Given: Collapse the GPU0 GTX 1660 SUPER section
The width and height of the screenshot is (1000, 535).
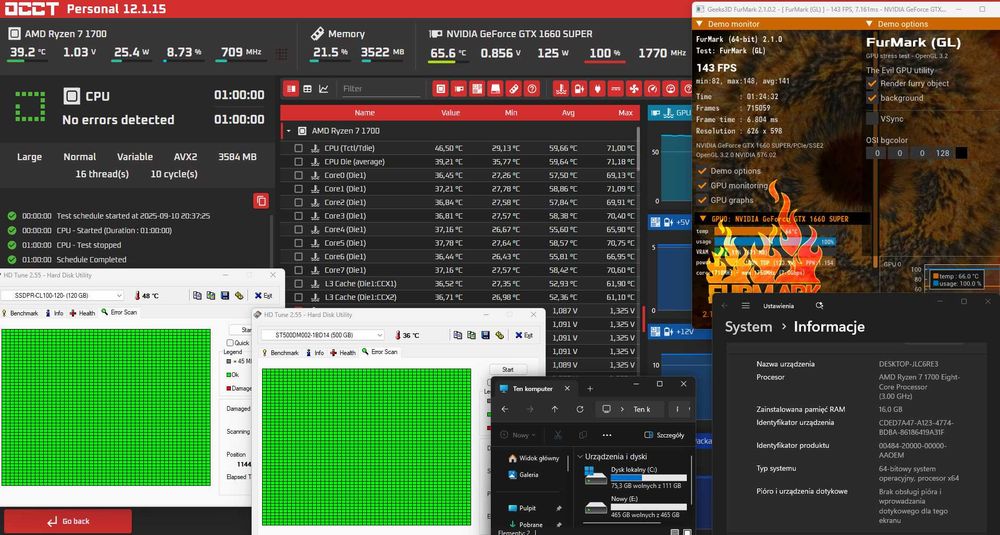Looking at the screenshot, I should coord(703,219).
